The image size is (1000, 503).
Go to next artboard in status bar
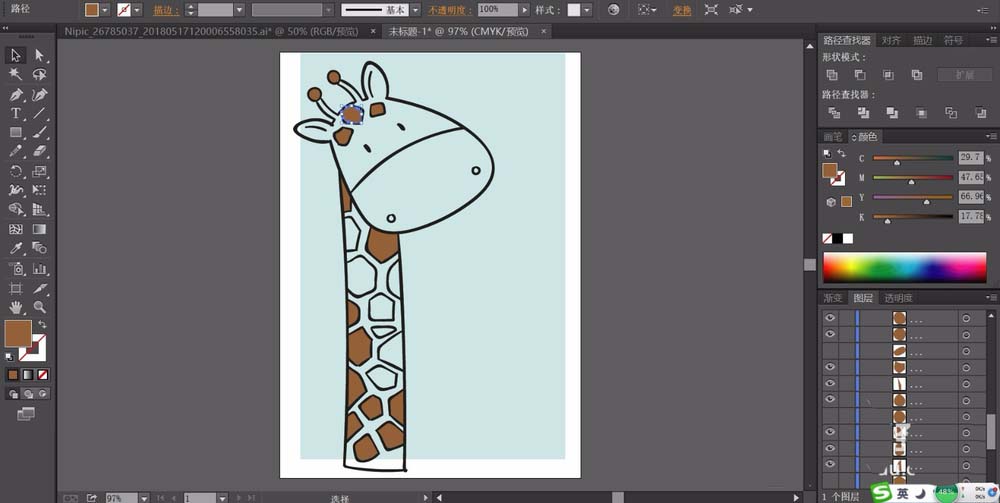click(239, 498)
